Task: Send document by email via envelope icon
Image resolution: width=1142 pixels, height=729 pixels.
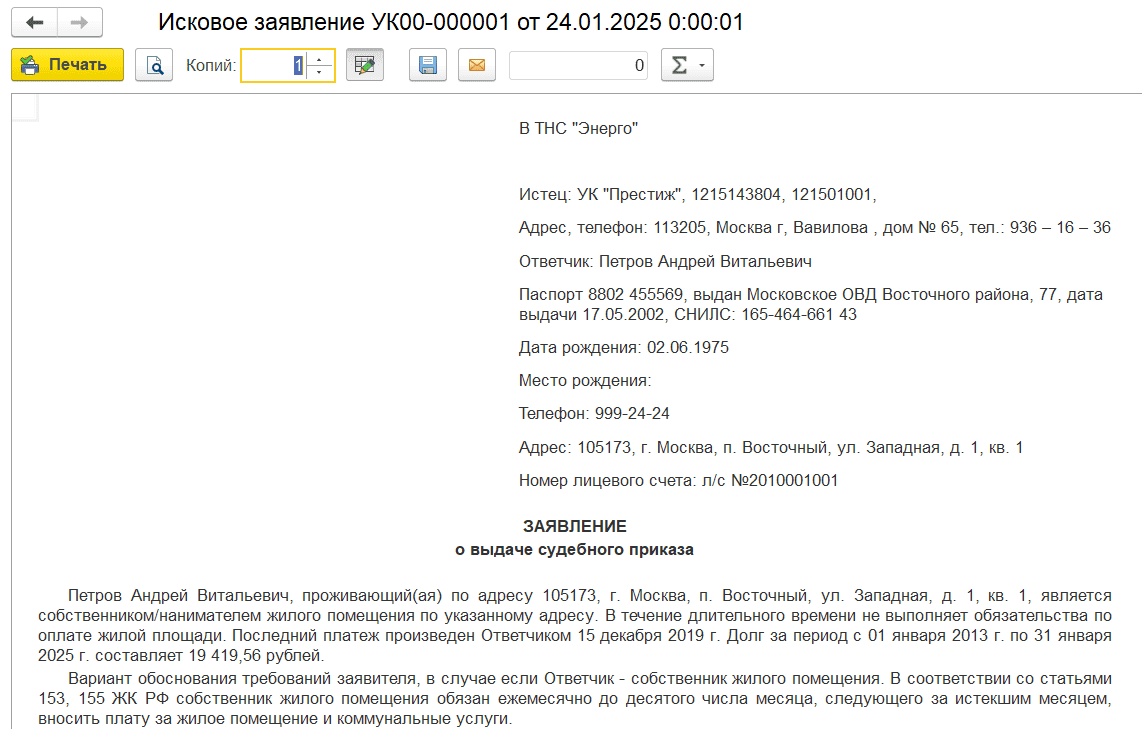Action: [x=477, y=64]
